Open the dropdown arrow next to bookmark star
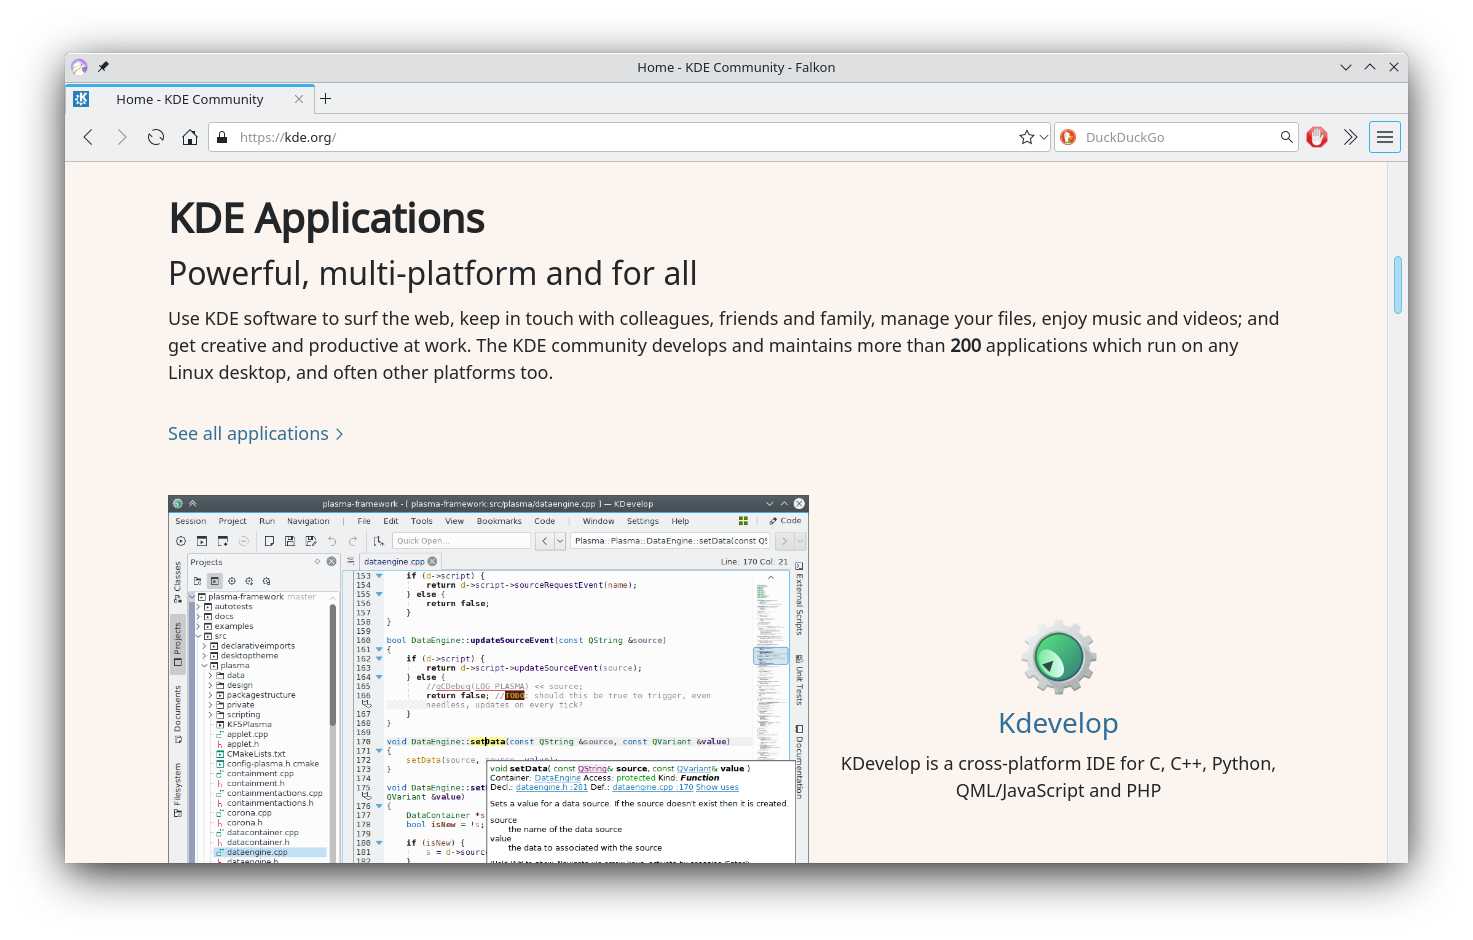The image size is (1473, 940). pos(1043,137)
